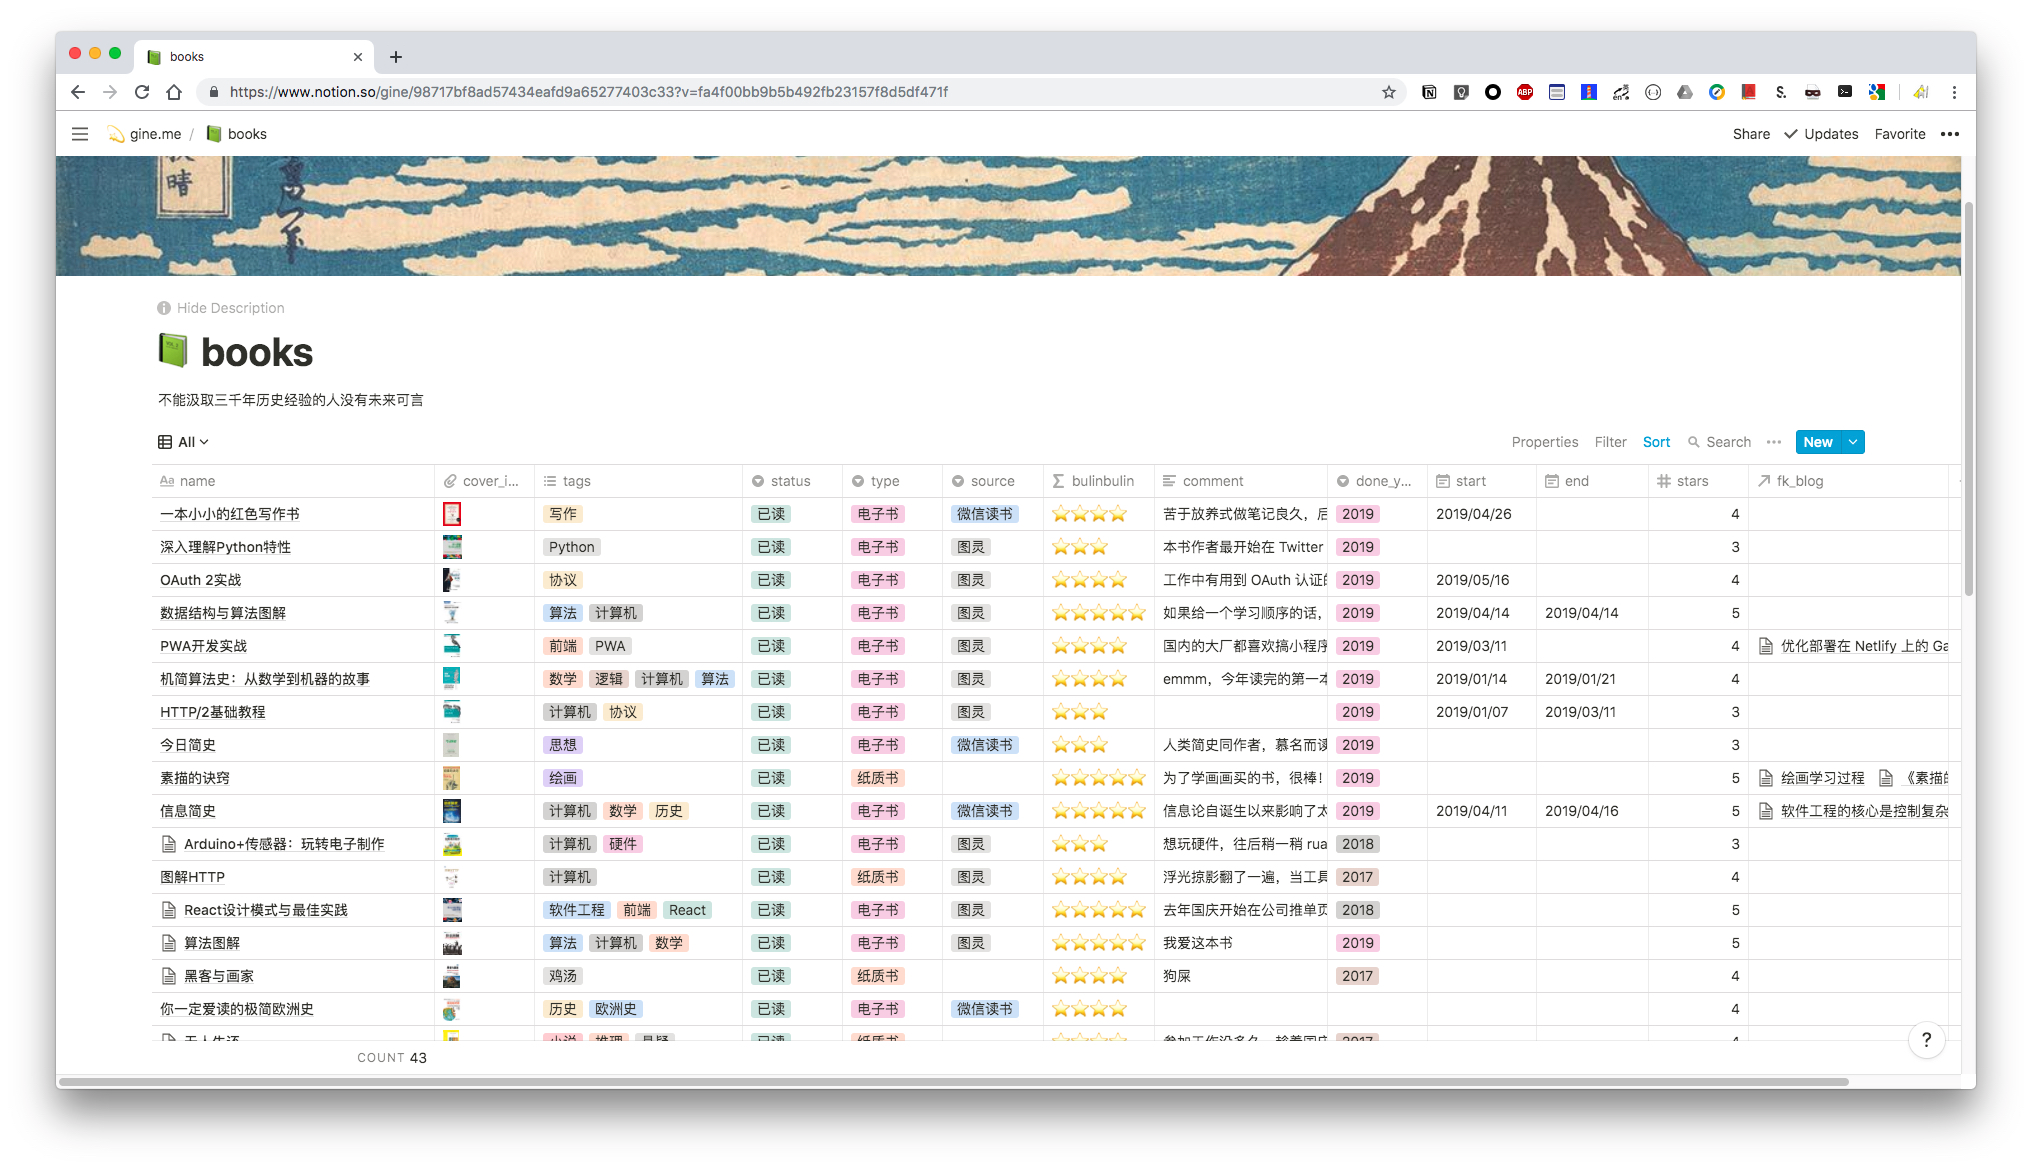Open the Notion page options ellipsis

(1950, 134)
